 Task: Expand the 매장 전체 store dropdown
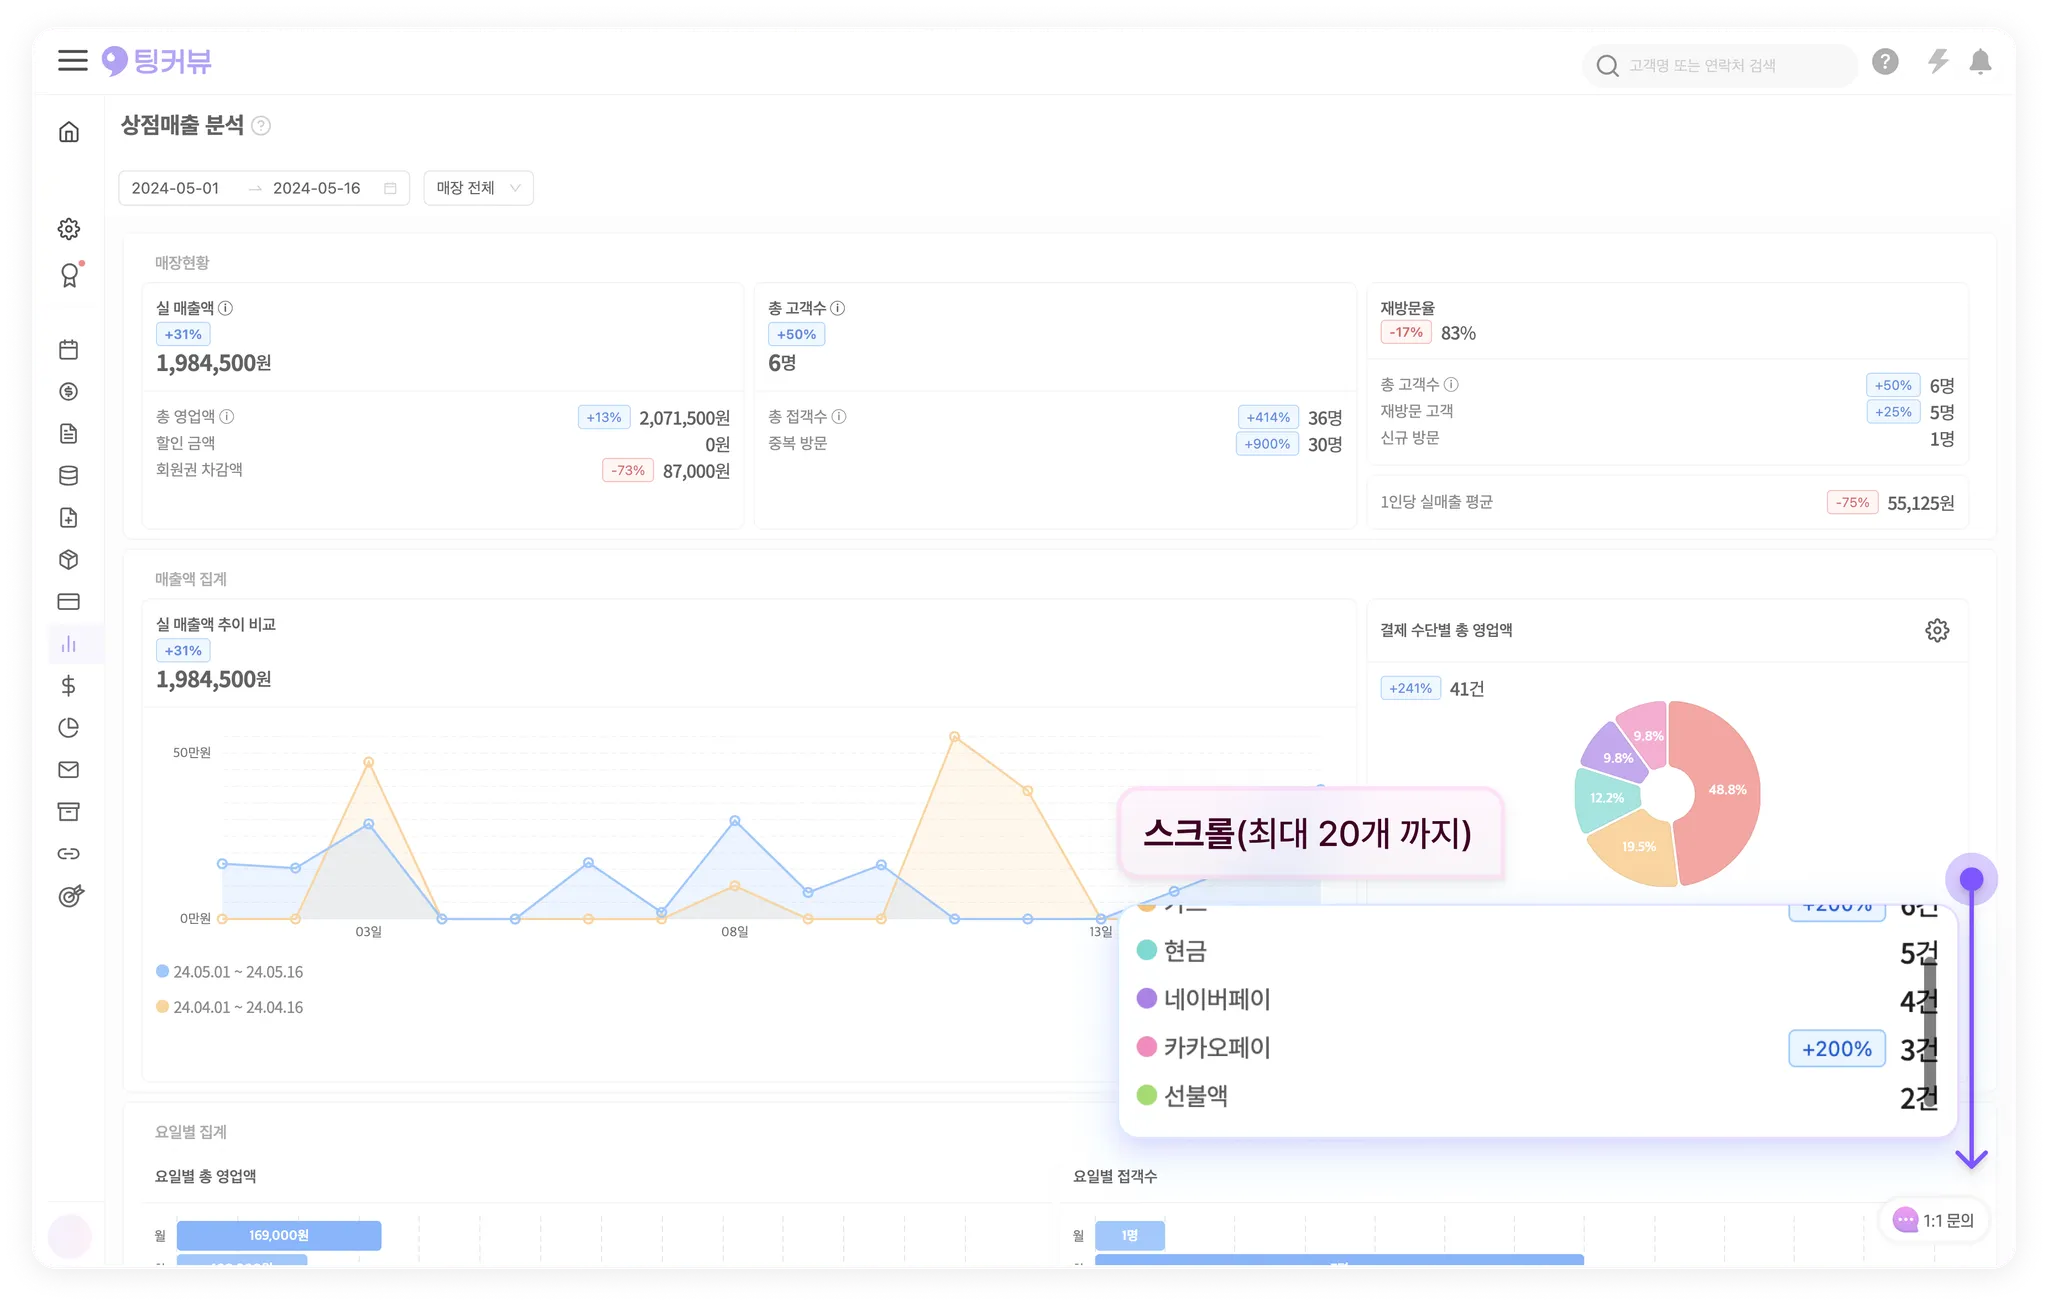click(478, 188)
